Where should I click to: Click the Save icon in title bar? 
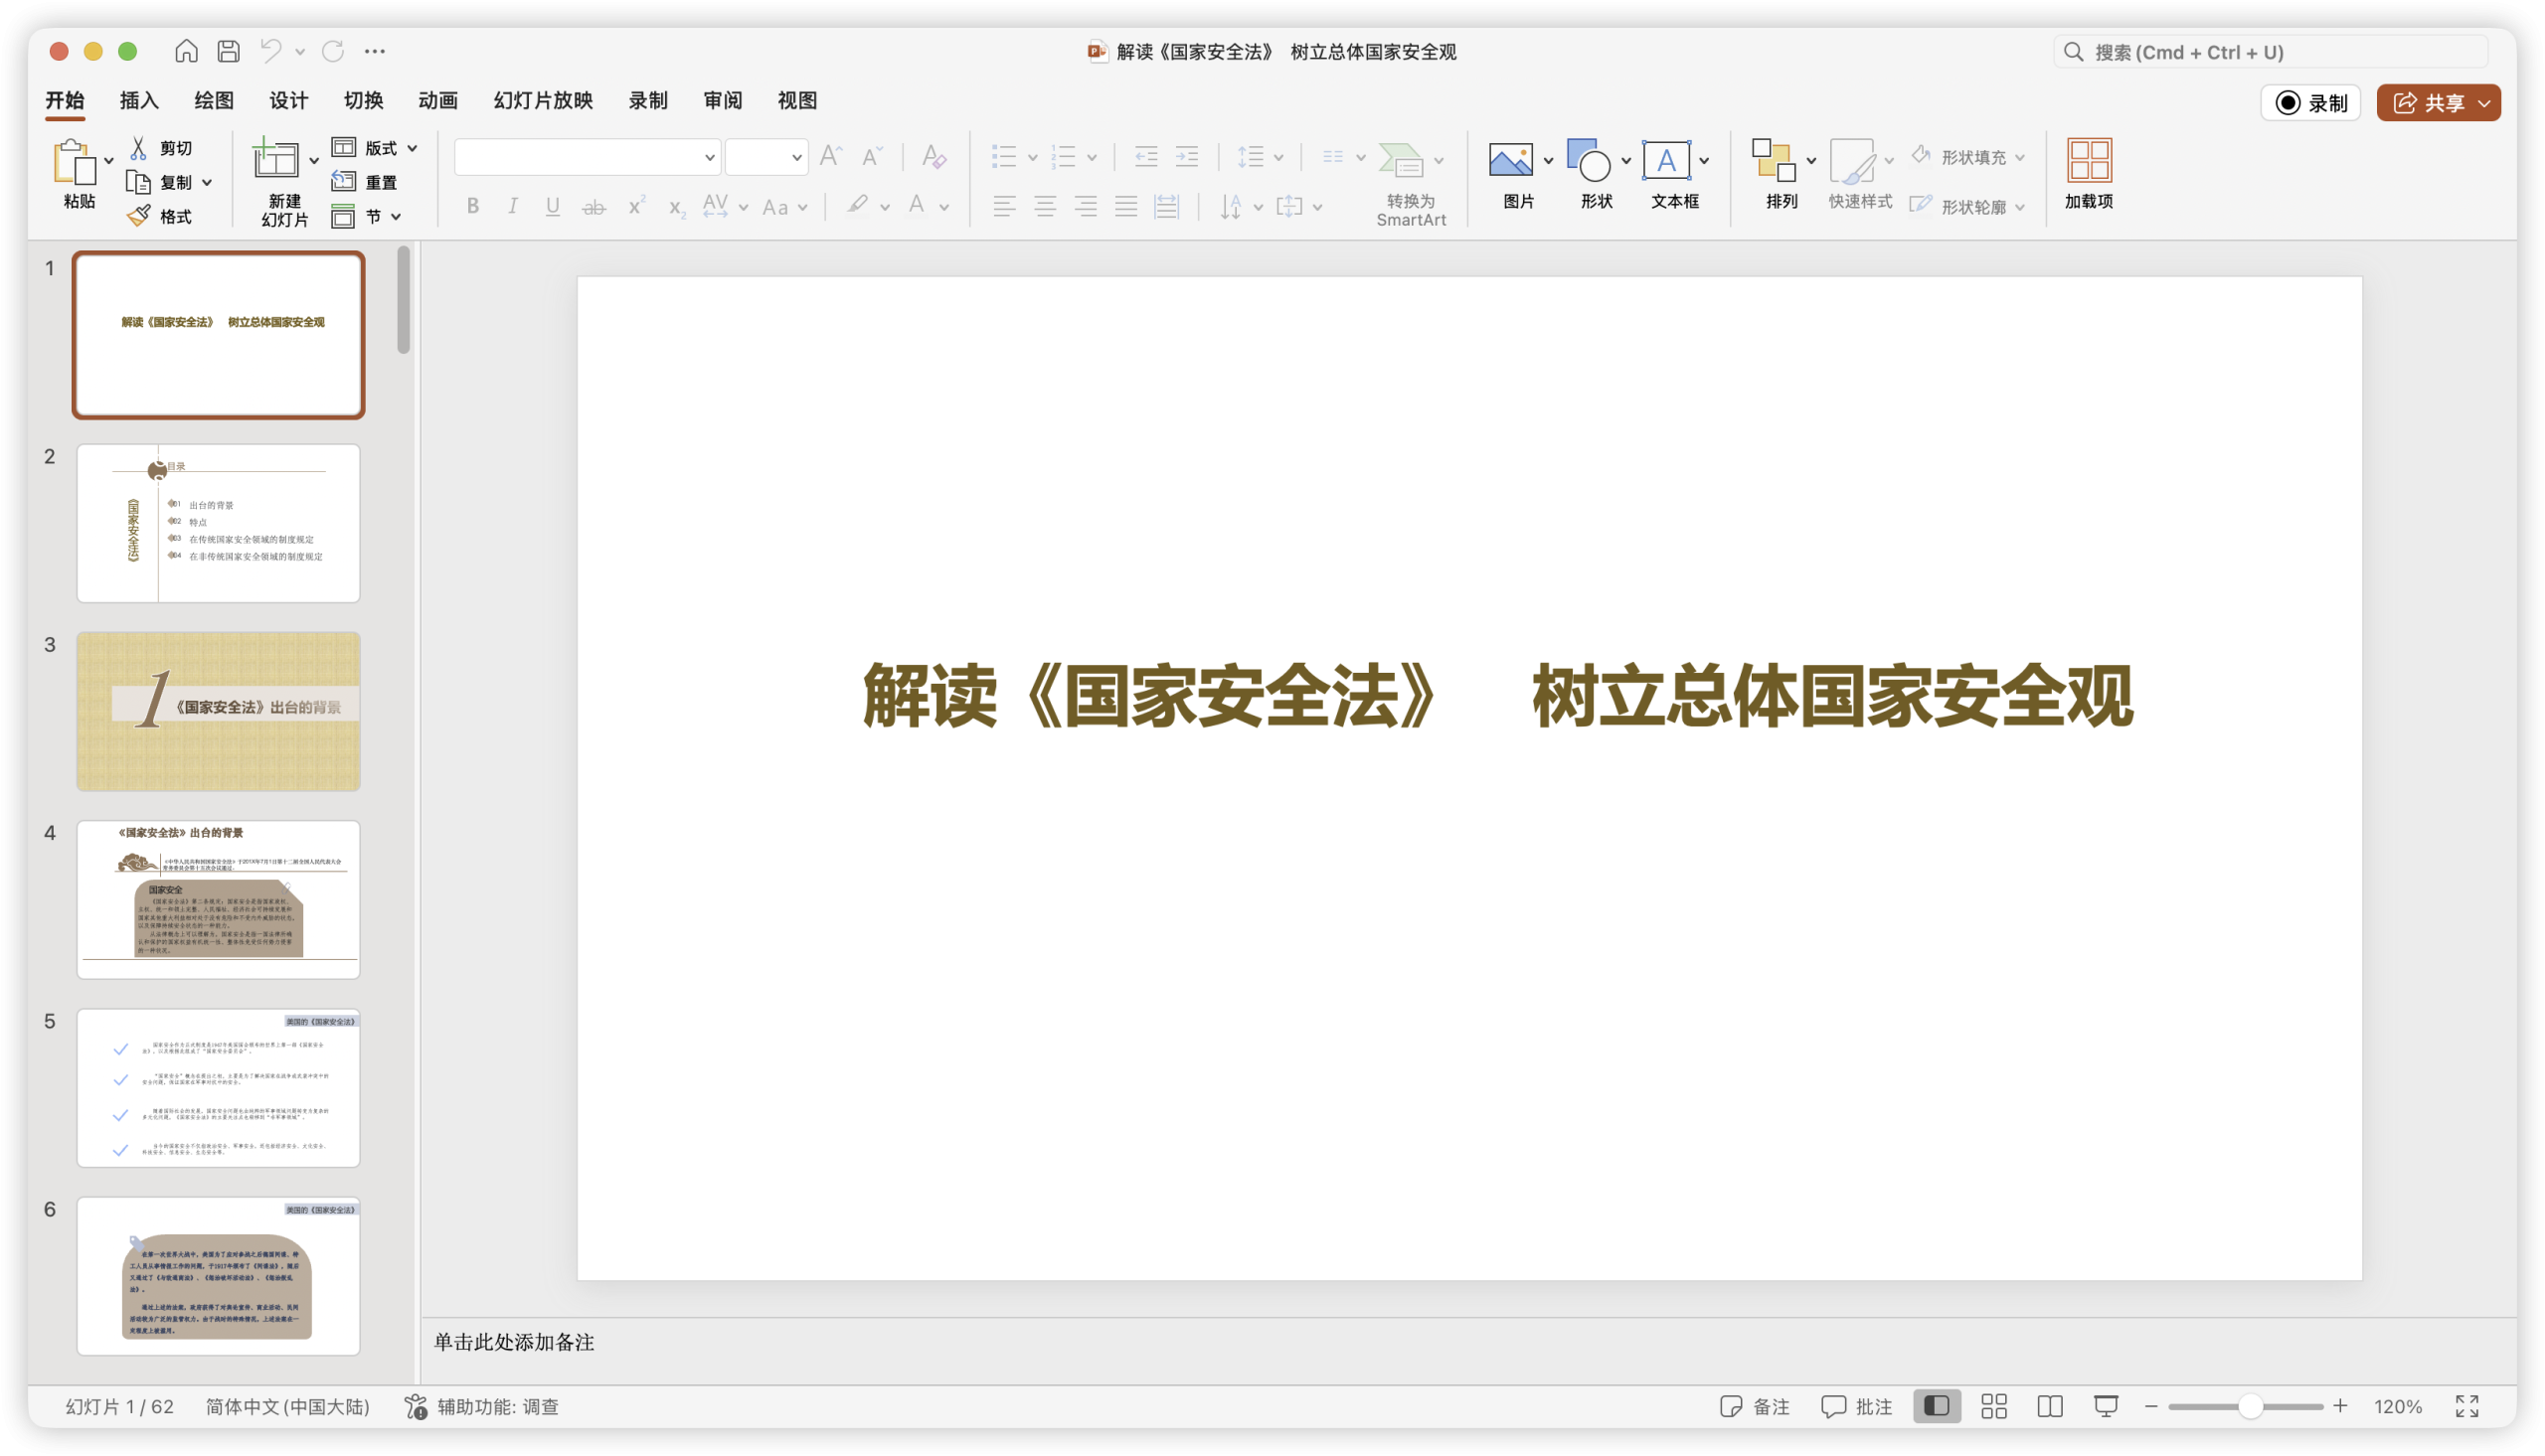tap(229, 51)
